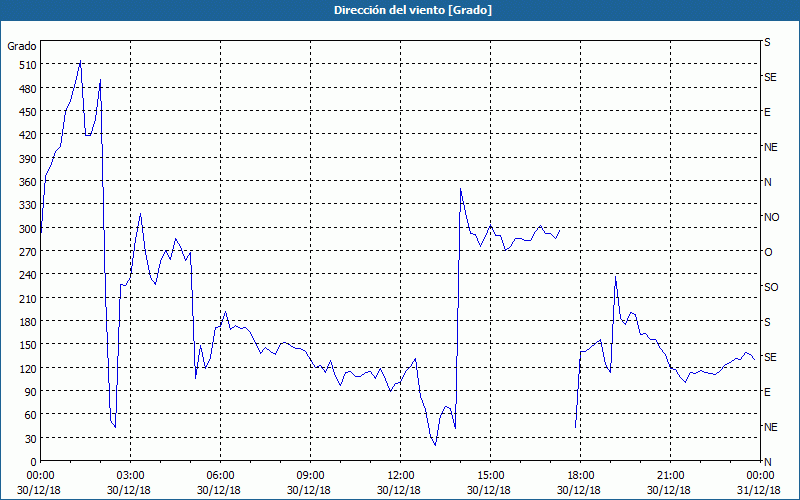Select the 03:00 time label
Screen dimensions: 800x500
pos(130,476)
